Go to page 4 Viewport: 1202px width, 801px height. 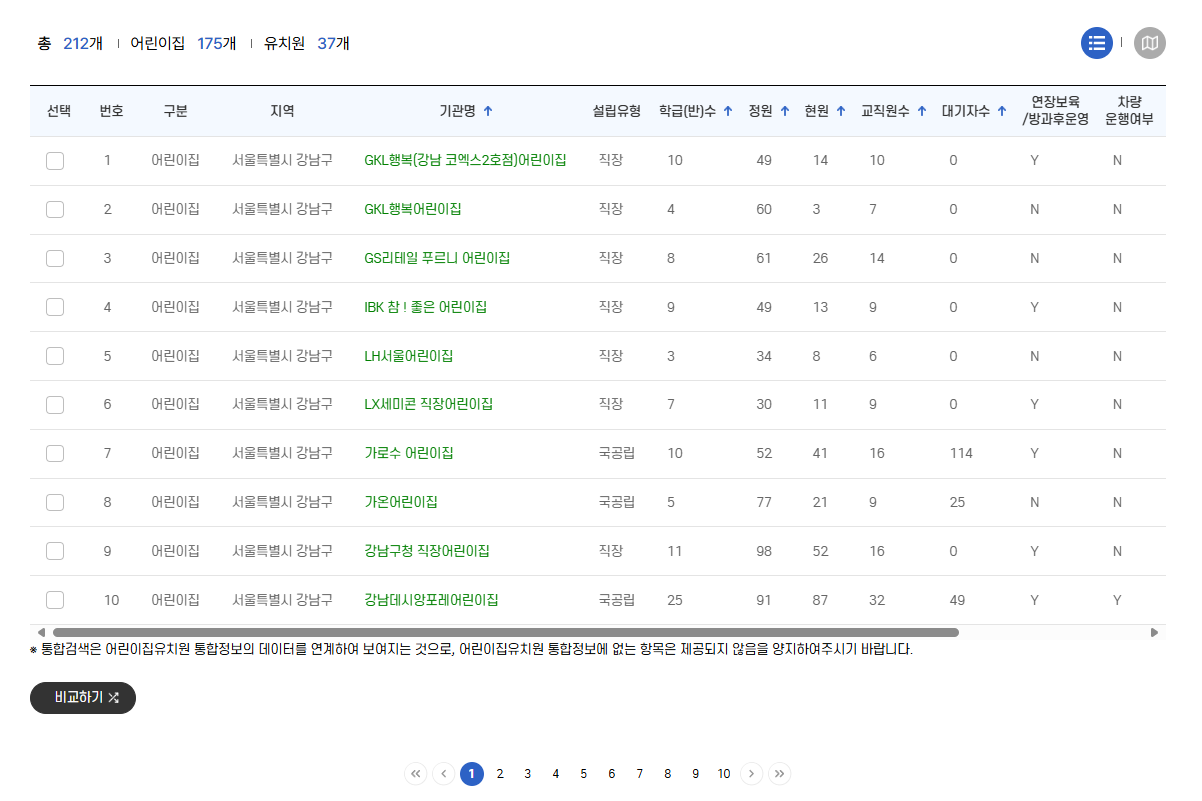pos(556,773)
